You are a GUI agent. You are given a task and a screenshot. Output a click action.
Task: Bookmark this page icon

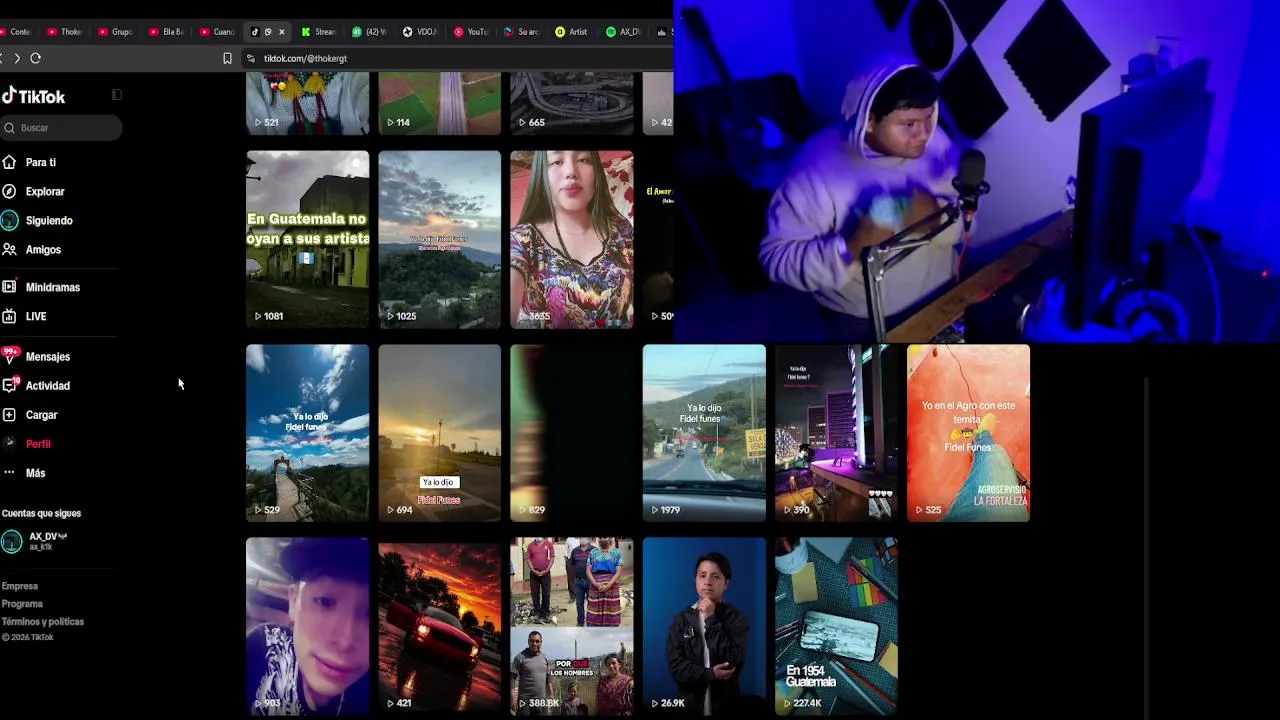pyautogui.click(x=227, y=58)
